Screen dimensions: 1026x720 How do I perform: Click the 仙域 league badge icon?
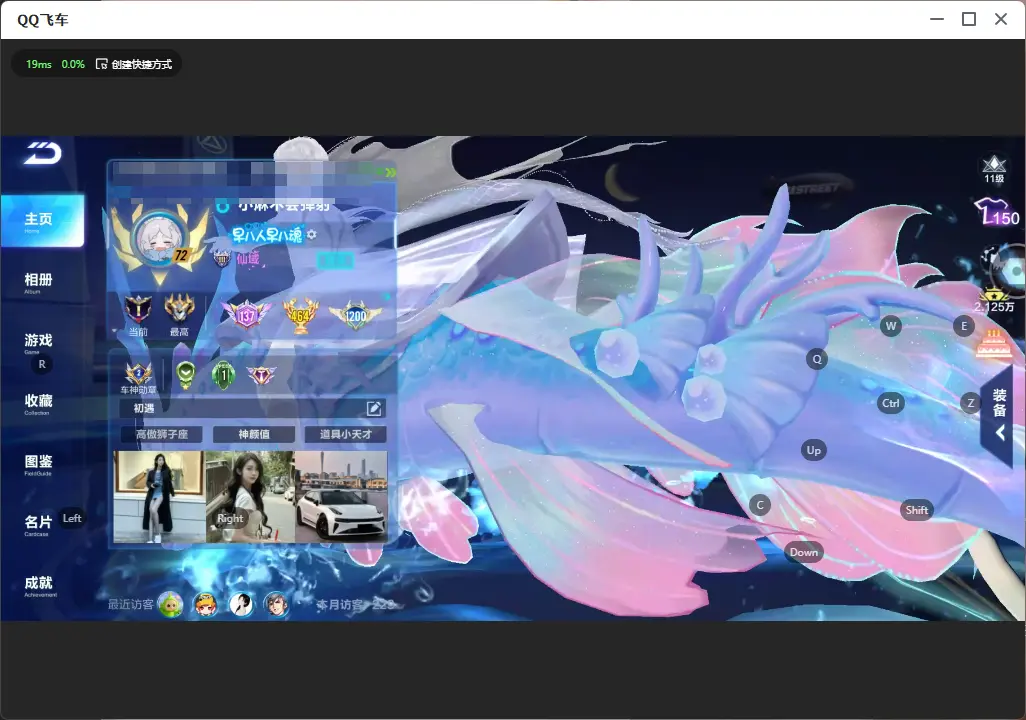tap(222, 259)
